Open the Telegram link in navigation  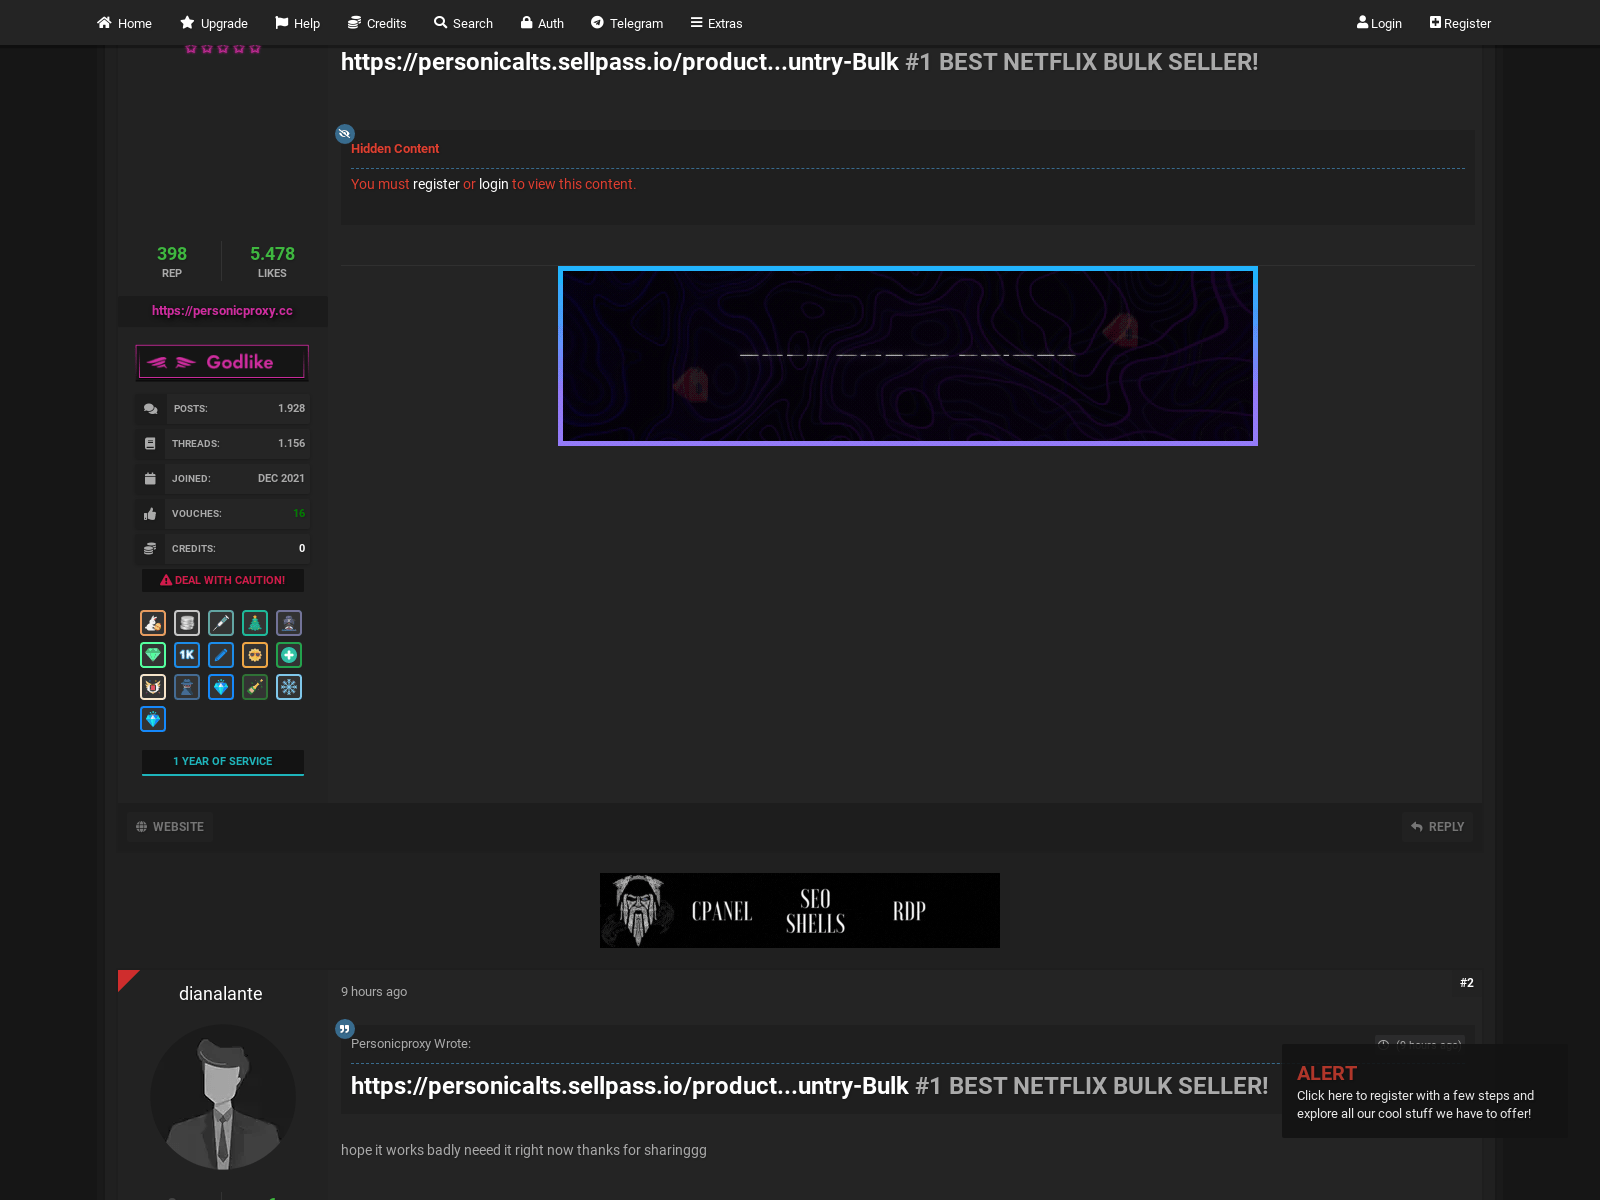pyautogui.click(x=627, y=23)
